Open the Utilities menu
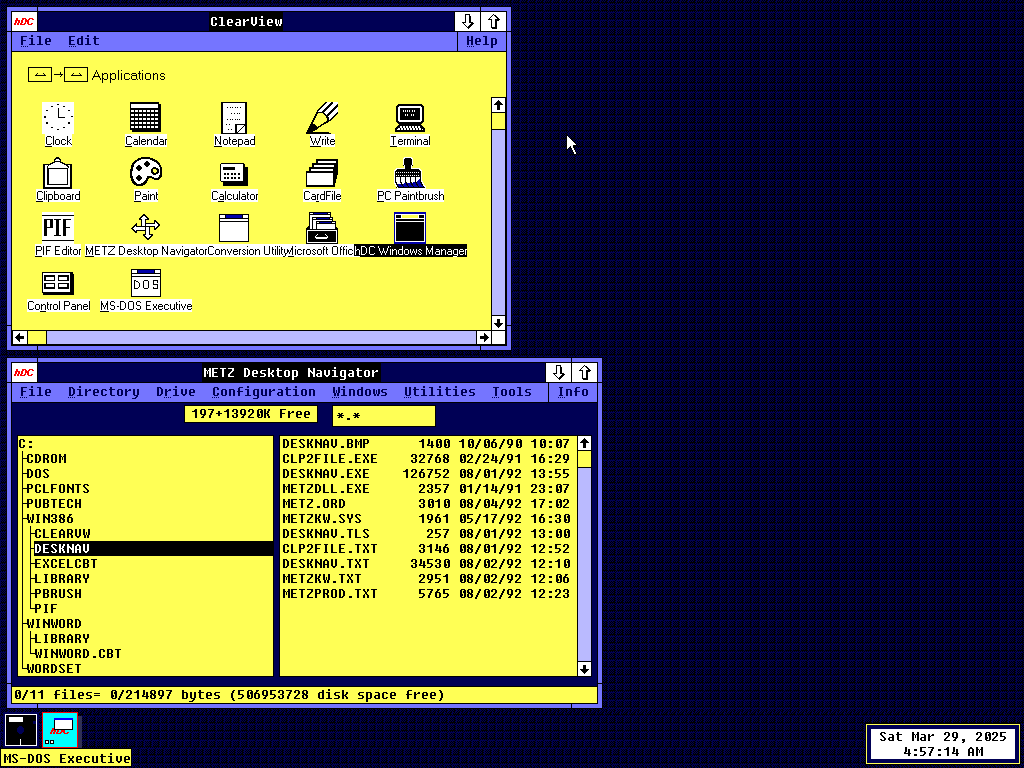 [440, 392]
